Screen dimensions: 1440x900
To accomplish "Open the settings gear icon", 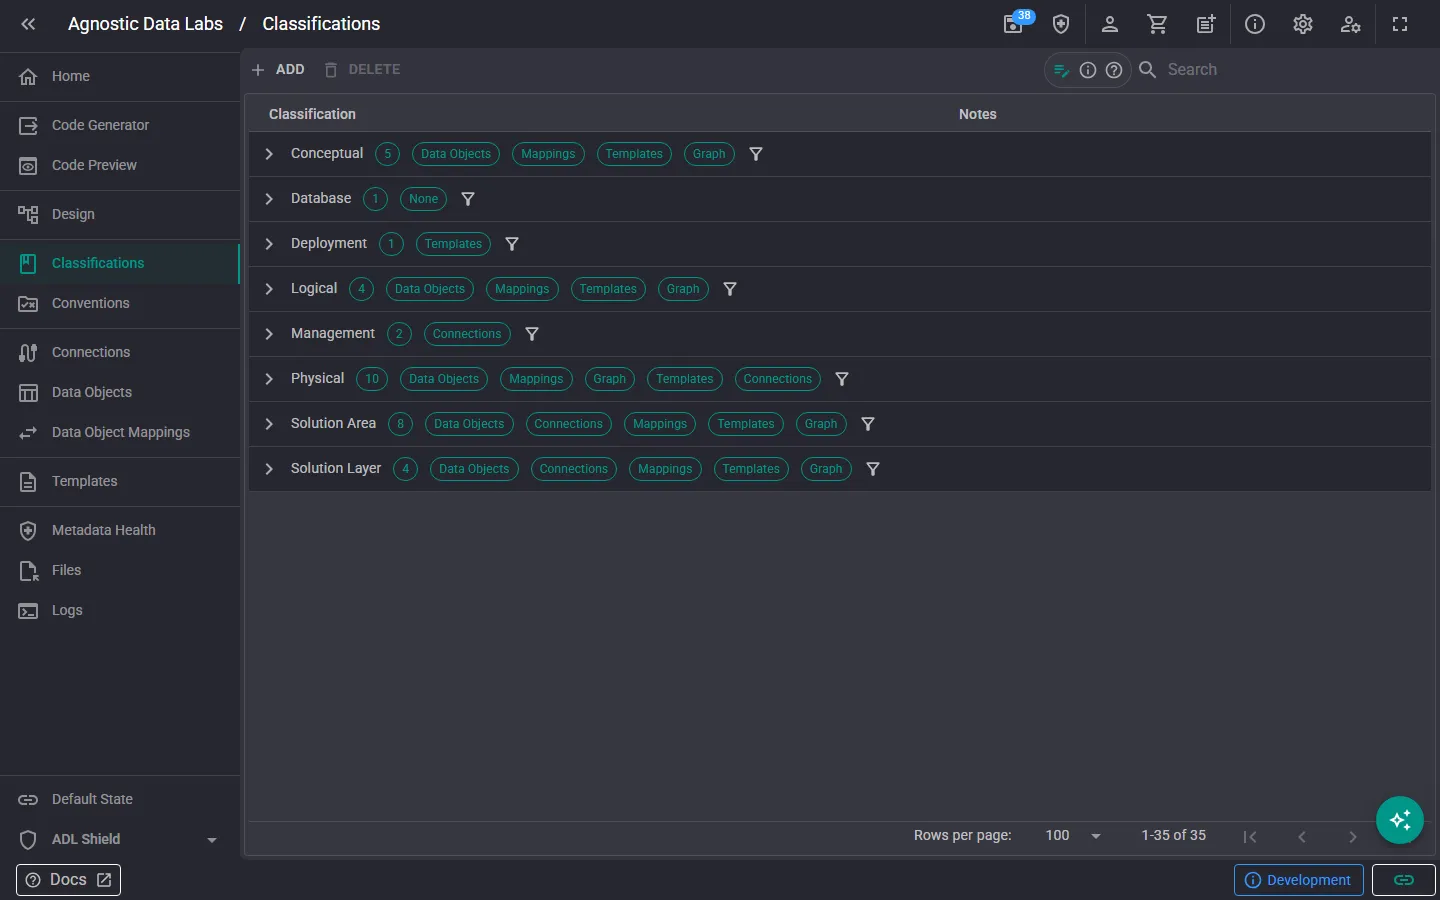I will 1302,24.
